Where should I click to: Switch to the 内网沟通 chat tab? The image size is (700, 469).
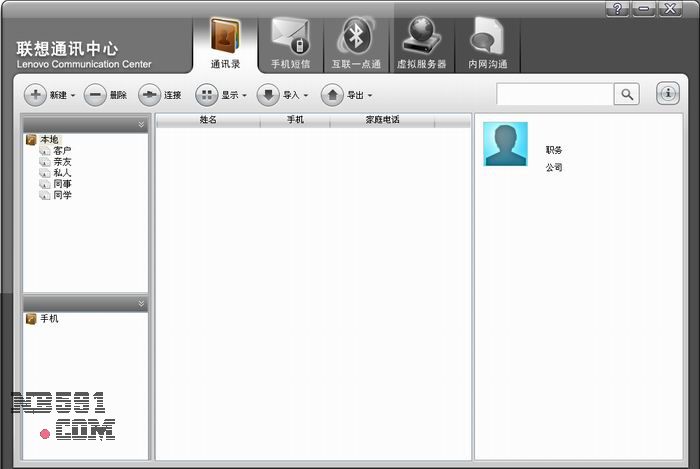point(487,43)
